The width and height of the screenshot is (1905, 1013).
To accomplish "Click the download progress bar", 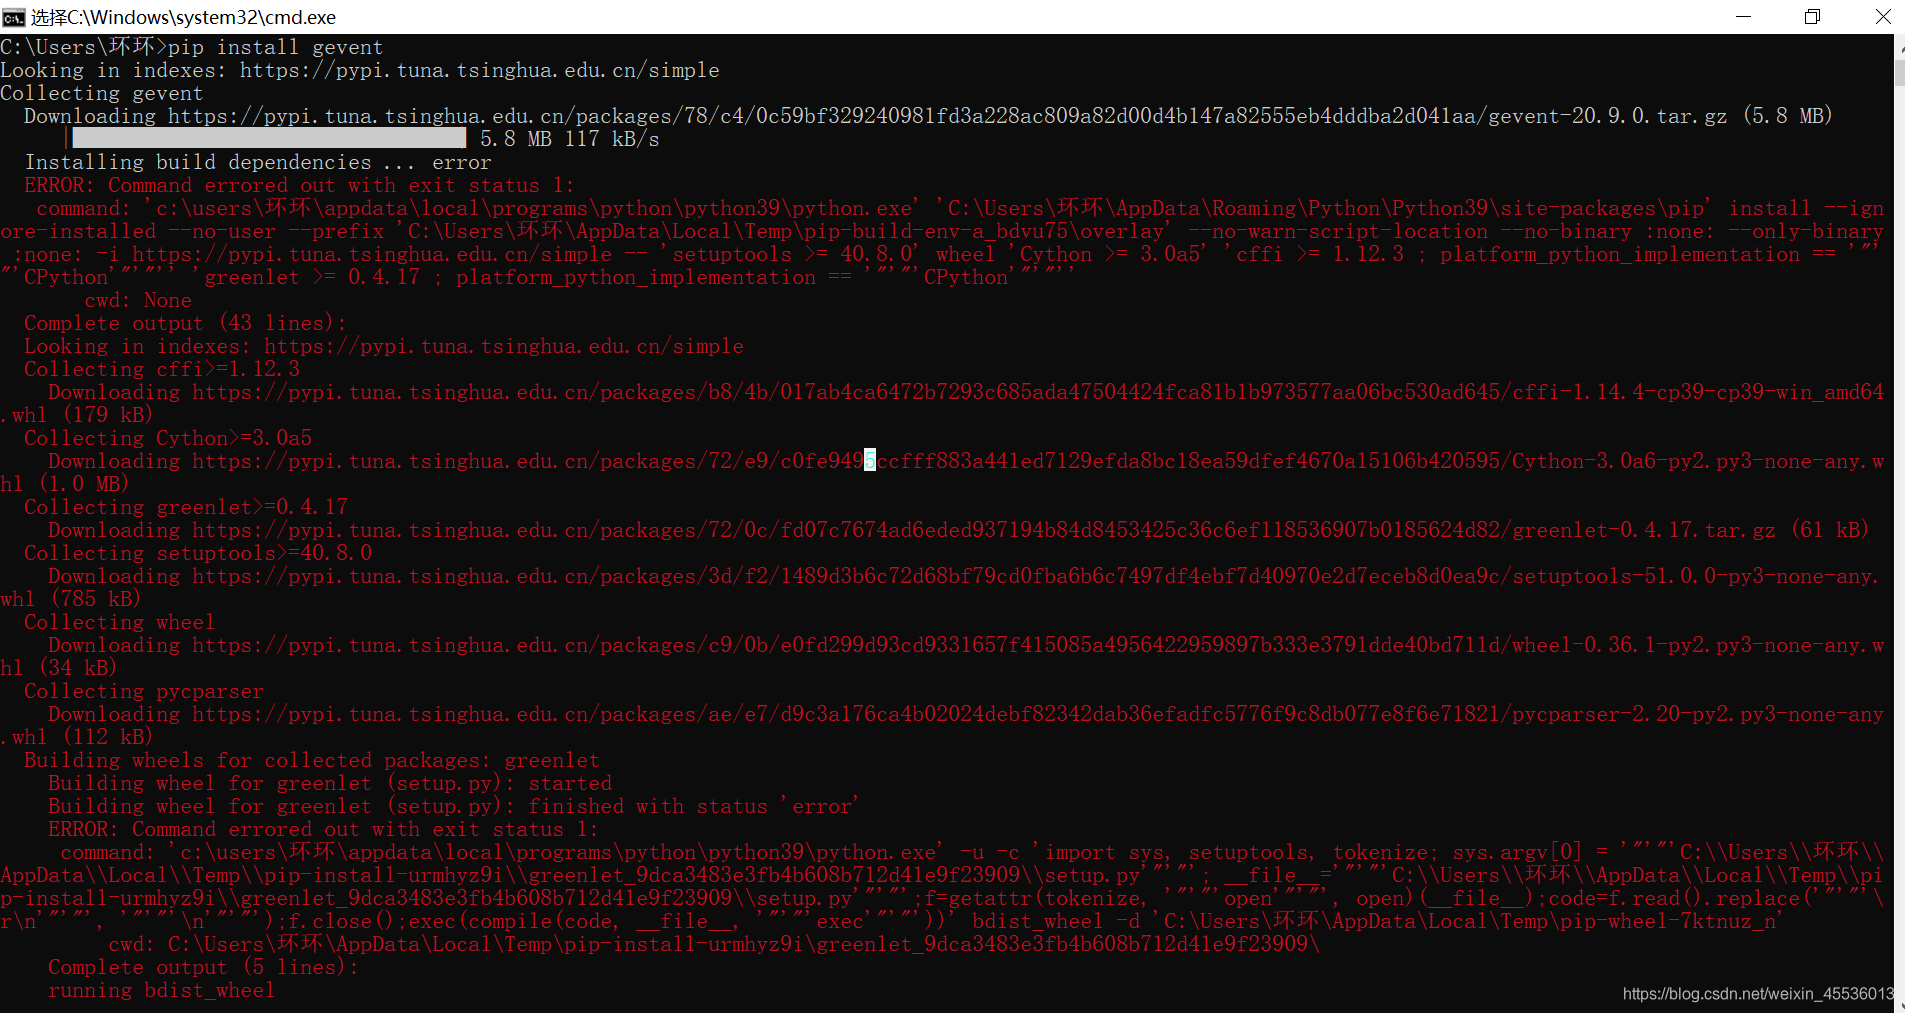I will coord(265,137).
